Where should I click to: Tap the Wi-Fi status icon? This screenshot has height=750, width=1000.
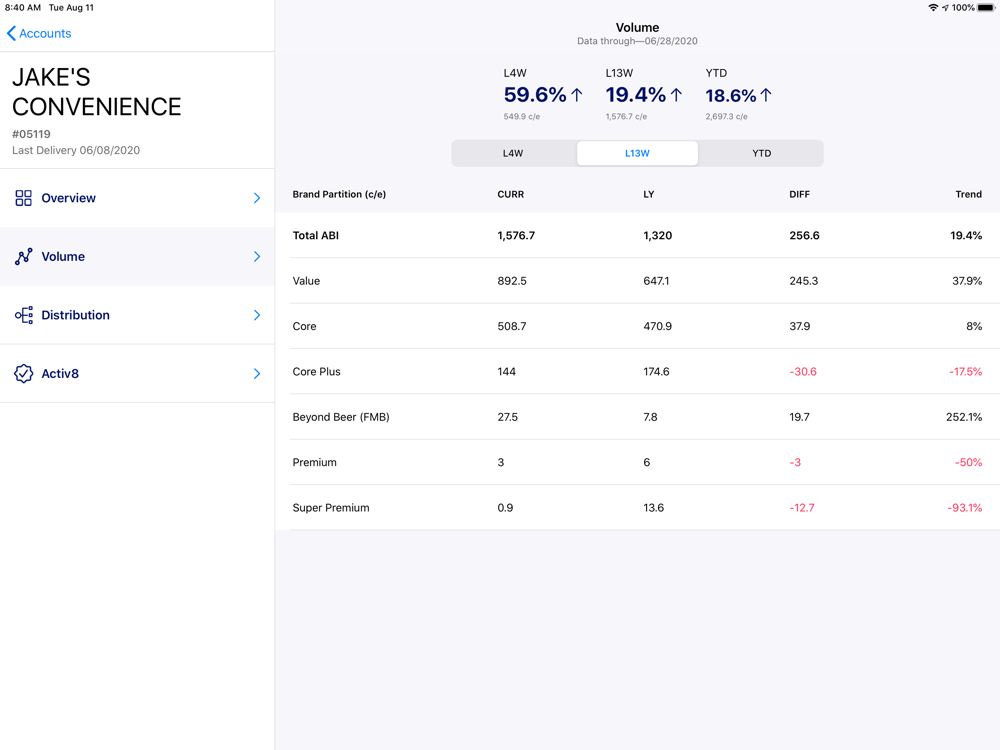click(933, 8)
